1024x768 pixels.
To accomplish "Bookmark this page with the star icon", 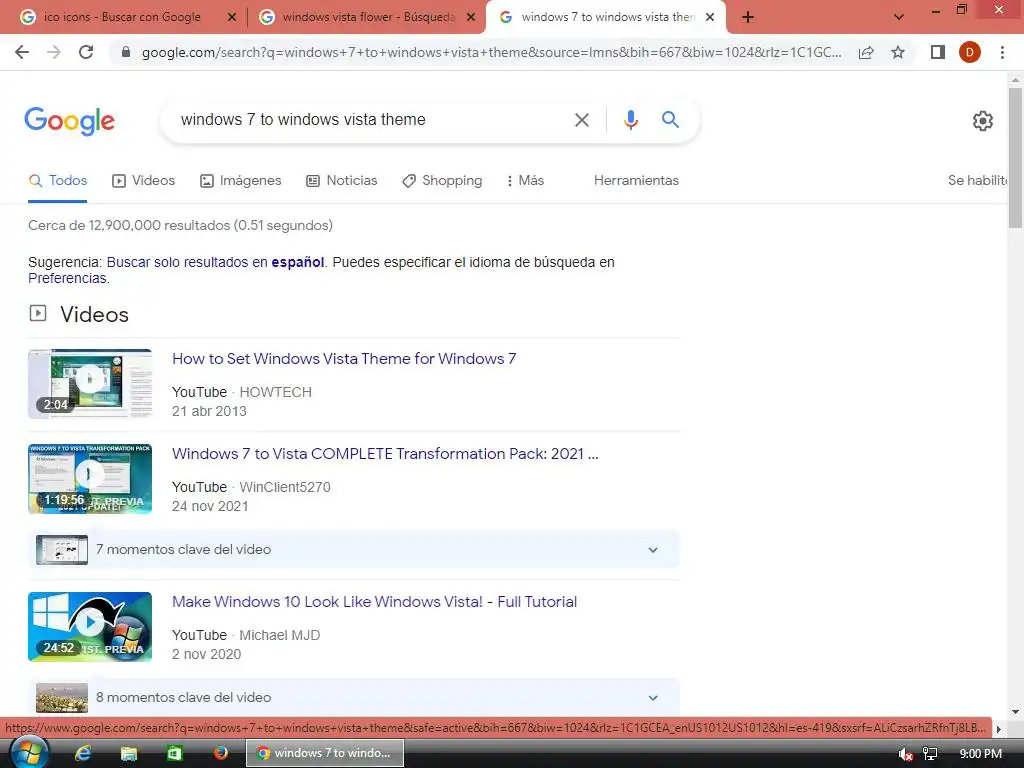I will pos(898,52).
